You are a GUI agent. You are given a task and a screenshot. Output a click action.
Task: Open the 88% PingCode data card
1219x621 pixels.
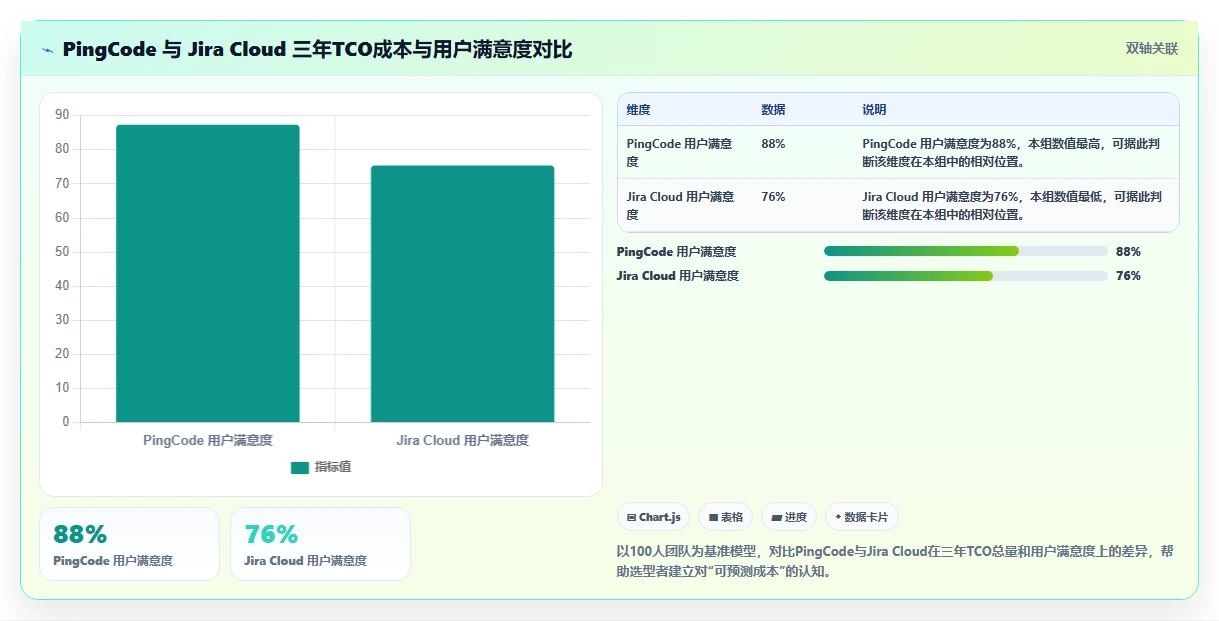coord(129,544)
